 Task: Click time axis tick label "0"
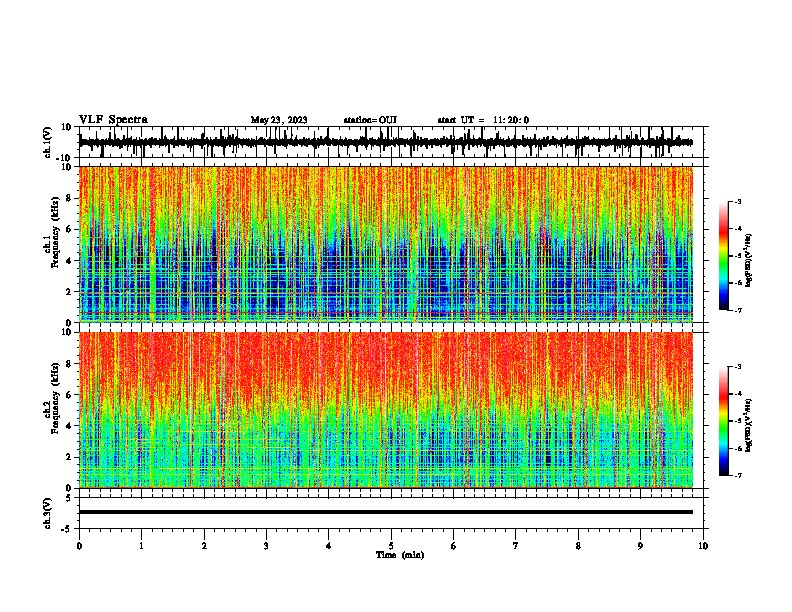[79, 546]
